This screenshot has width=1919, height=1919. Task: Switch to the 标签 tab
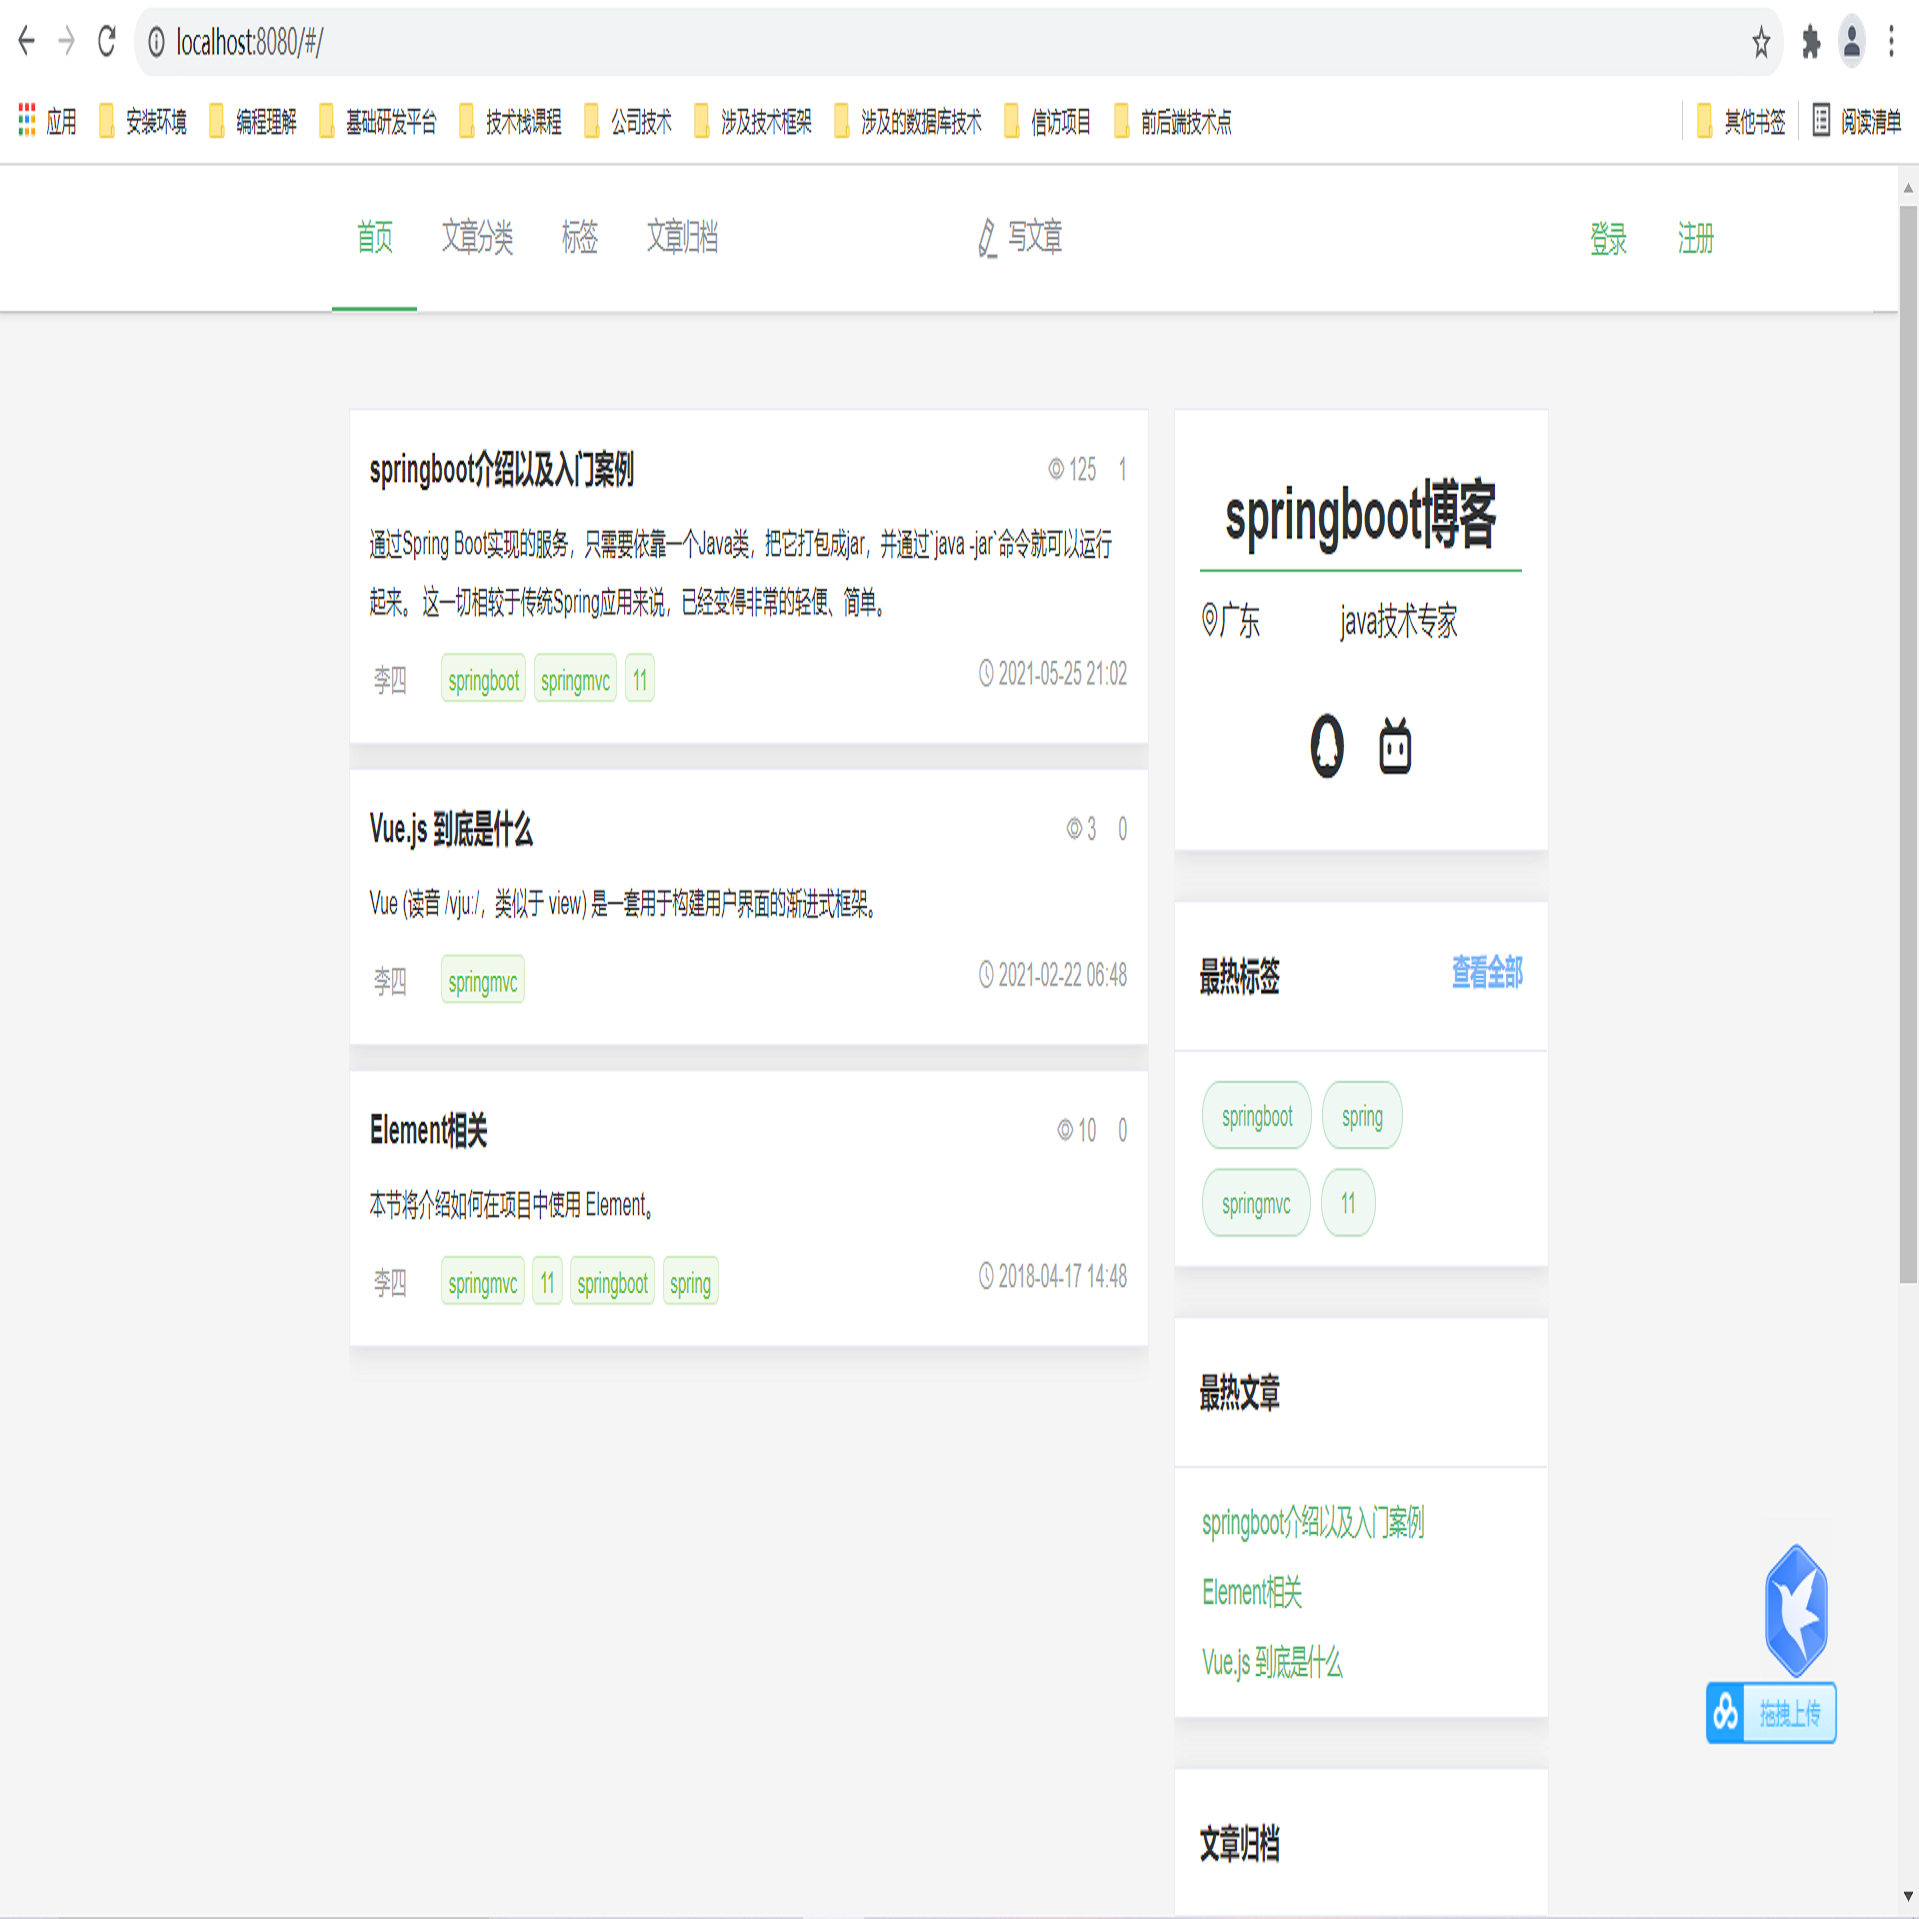[x=580, y=238]
